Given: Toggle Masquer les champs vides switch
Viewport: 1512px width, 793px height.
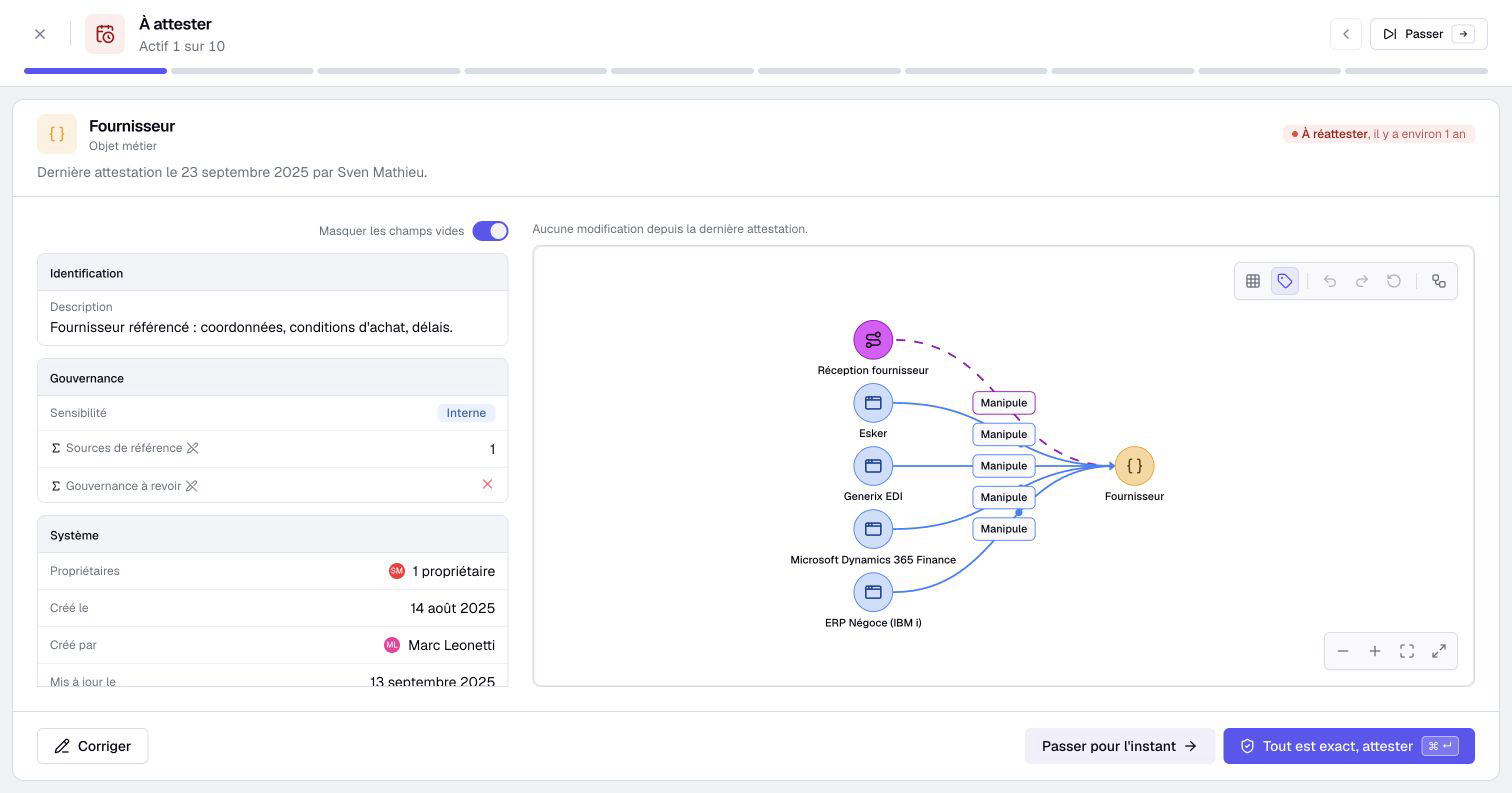Looking at the screenshot, I should [x=490, y=231].
